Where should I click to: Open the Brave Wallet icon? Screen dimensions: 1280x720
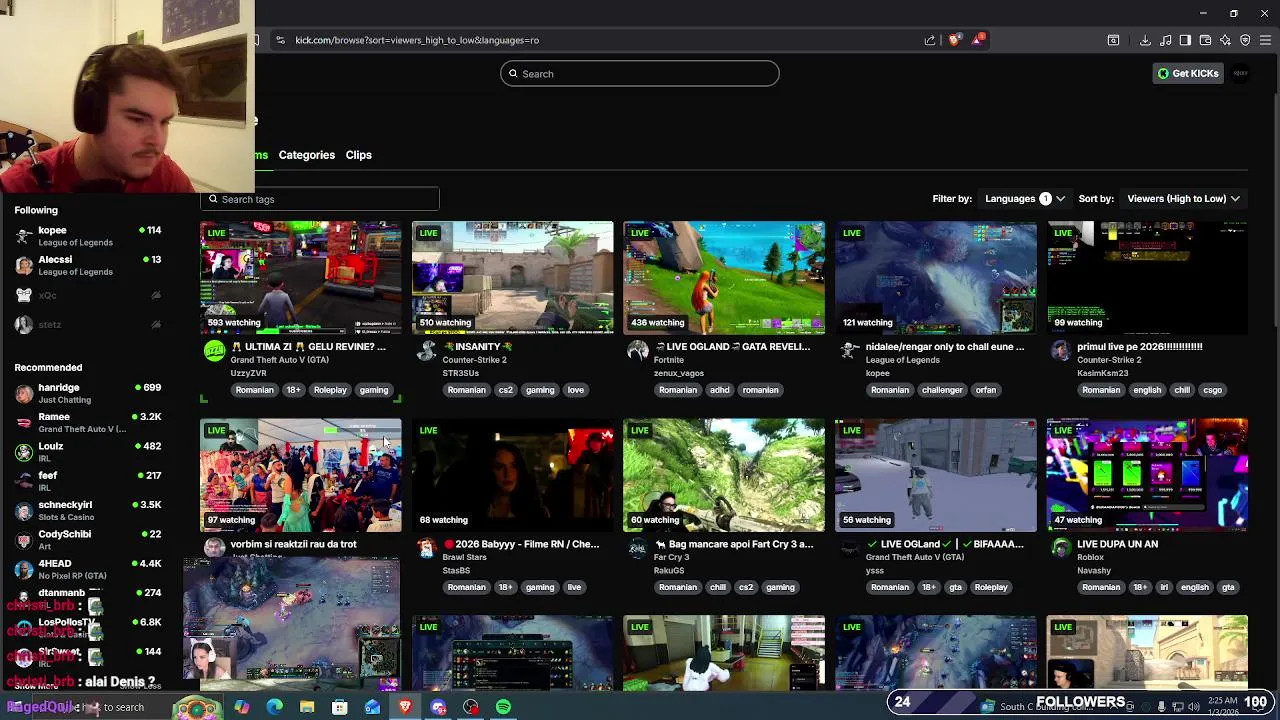1205,40
